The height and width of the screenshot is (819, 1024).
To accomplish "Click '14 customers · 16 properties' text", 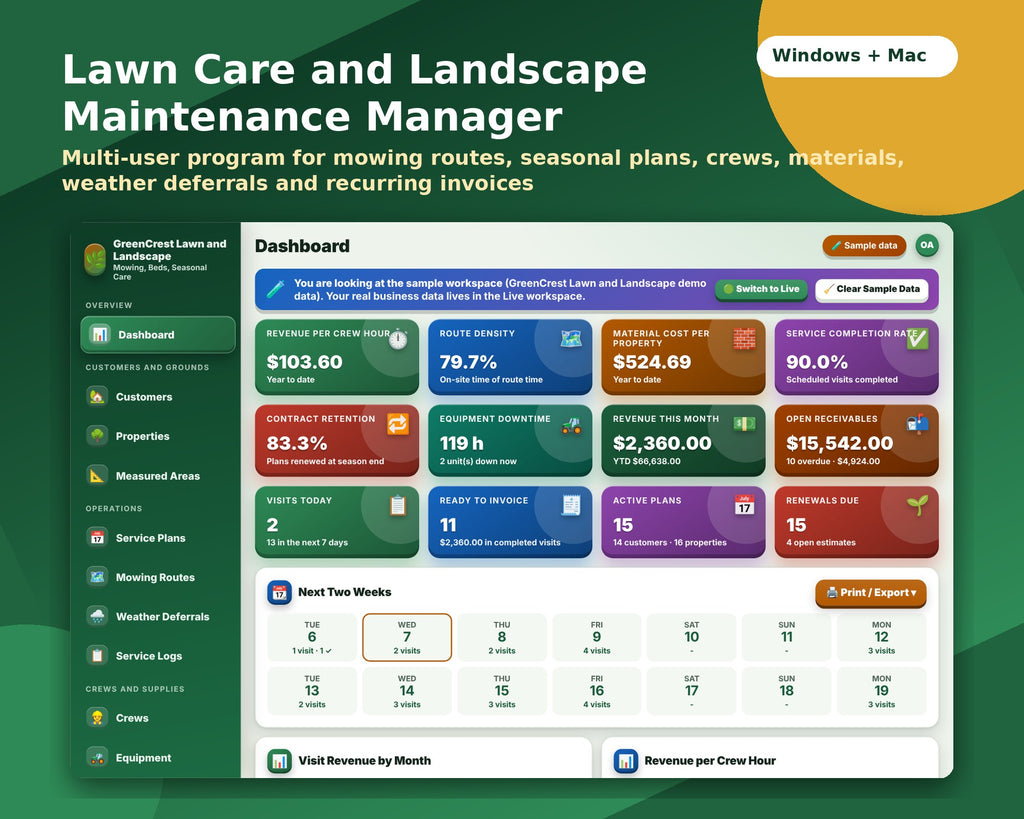I will (669, 542).
